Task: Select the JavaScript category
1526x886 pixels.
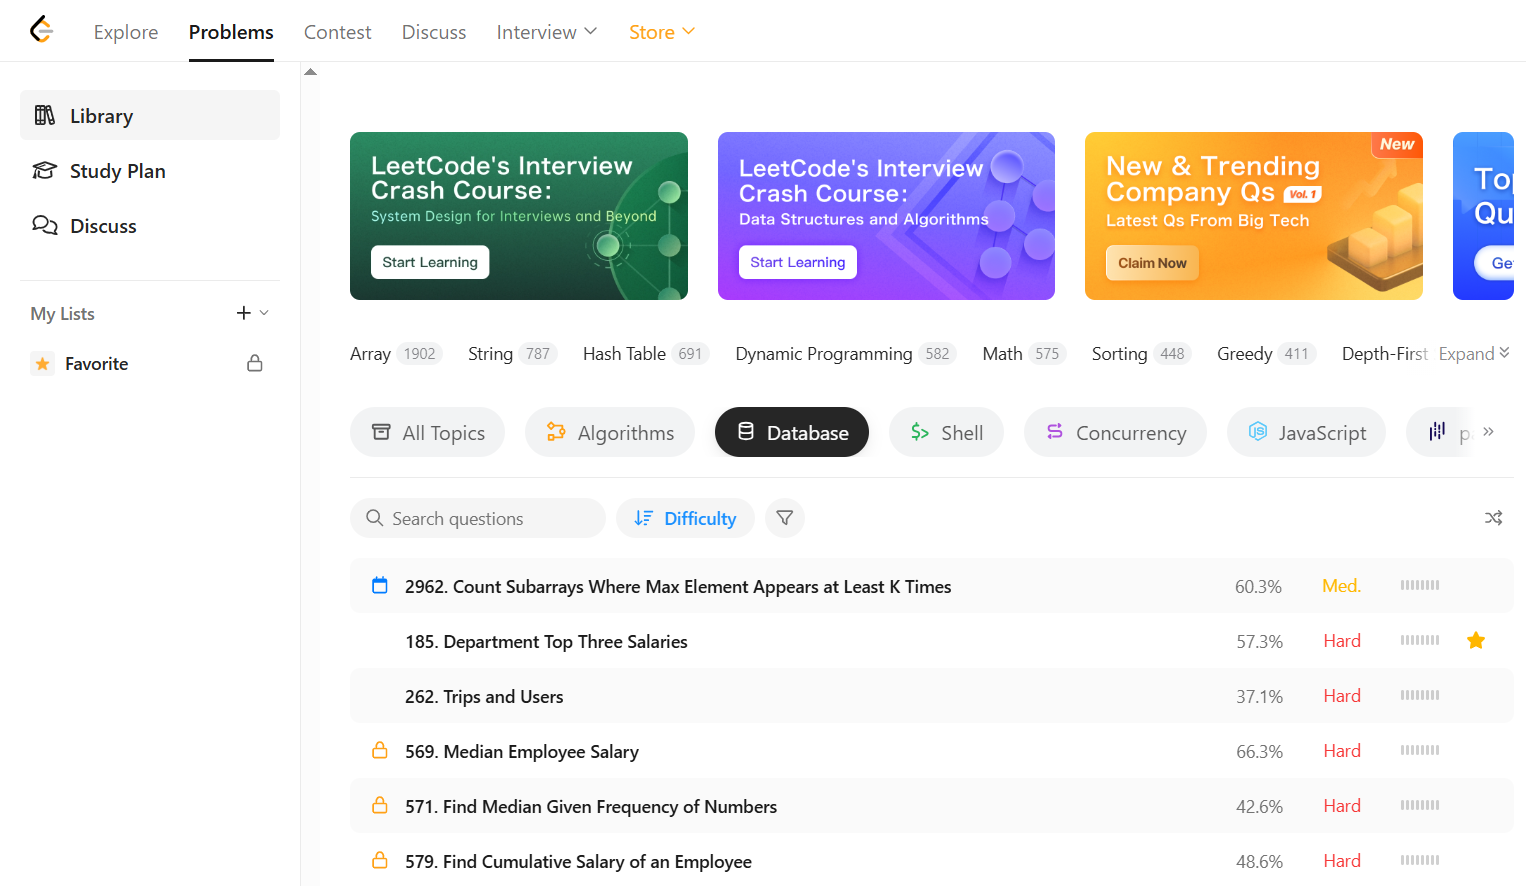Action: pos(1306,432)
